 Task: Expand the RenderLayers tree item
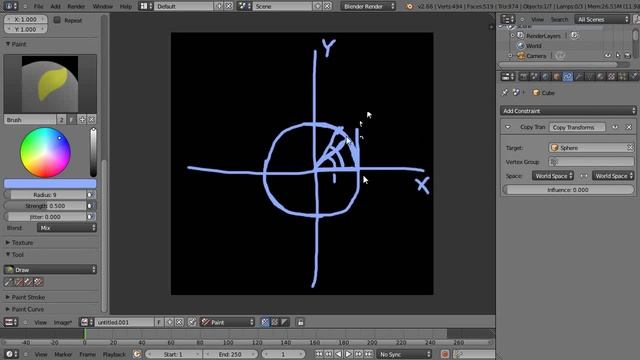[x=513, y=36]
